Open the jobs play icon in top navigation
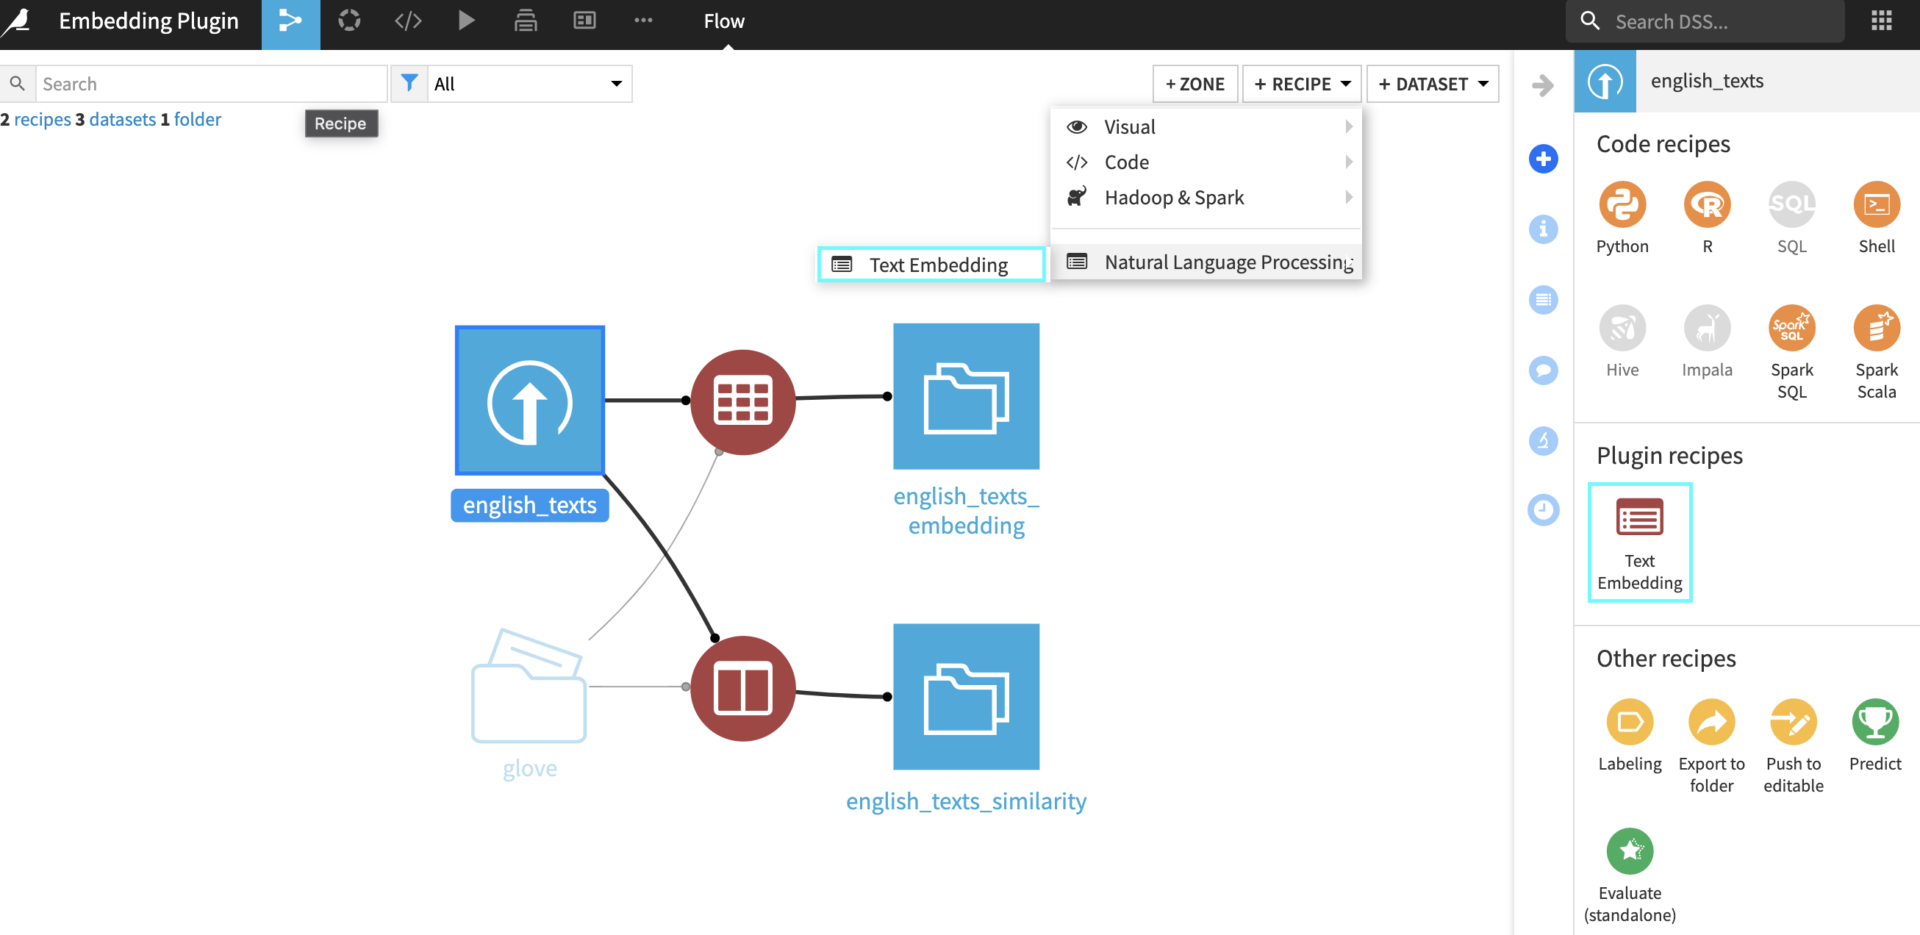The image size is (1920, 935). point(466,20)
